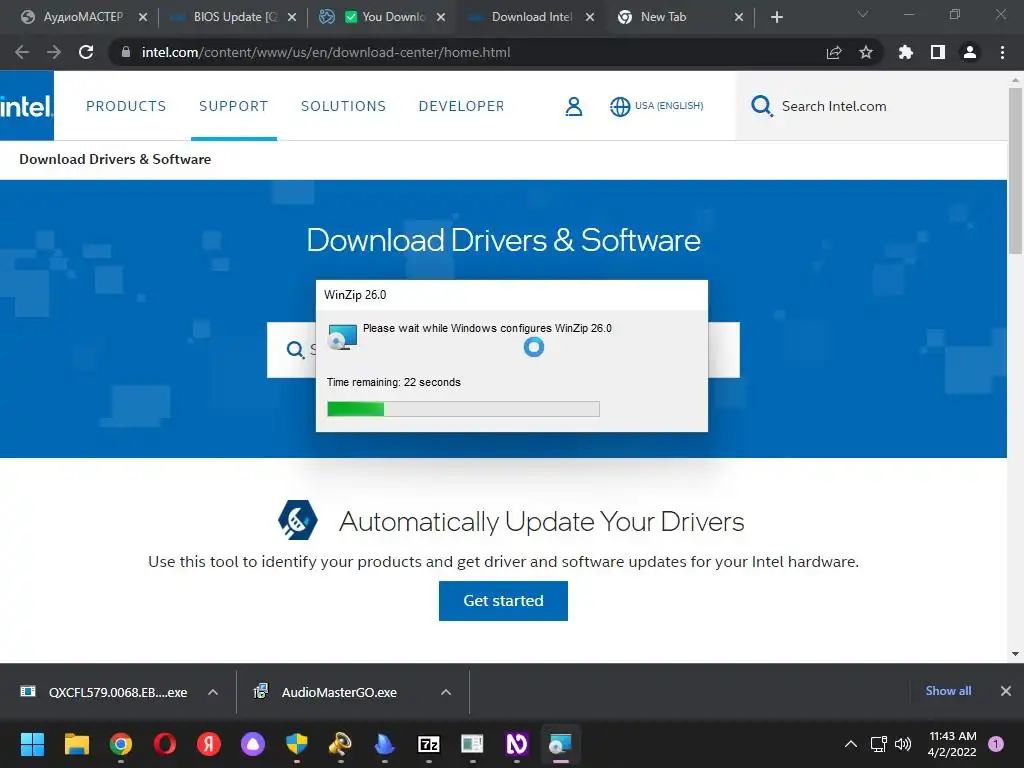
Task: Open PRODUCTS menu
Action: coord(126,106)
